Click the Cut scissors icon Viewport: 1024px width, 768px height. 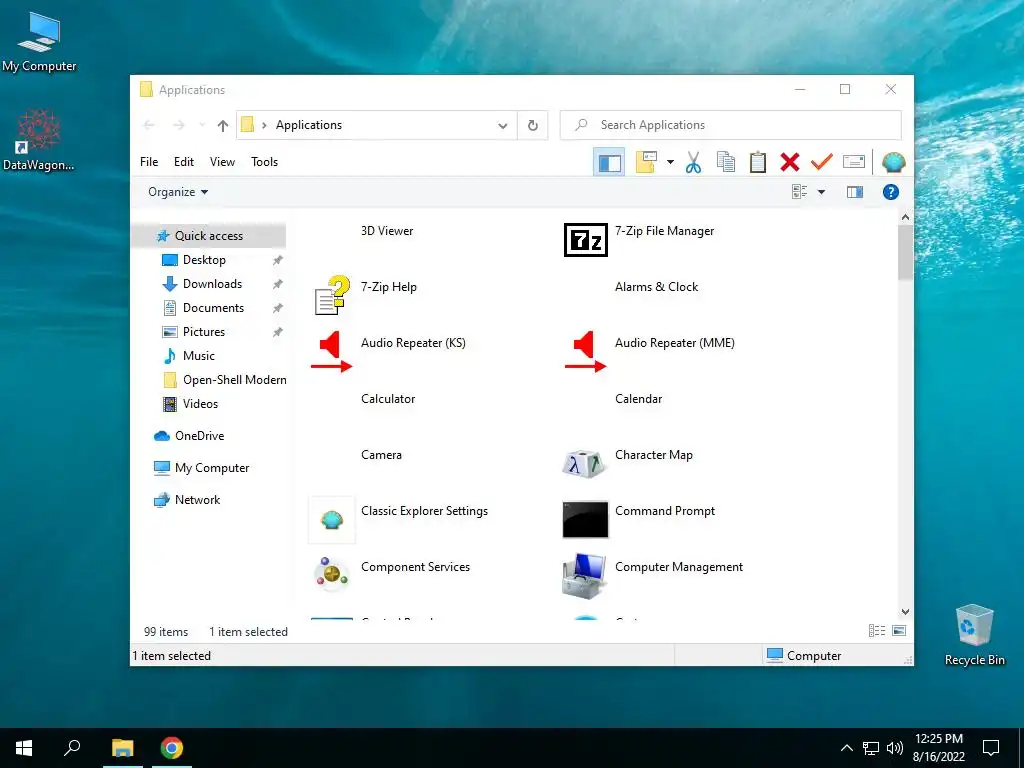694,162
